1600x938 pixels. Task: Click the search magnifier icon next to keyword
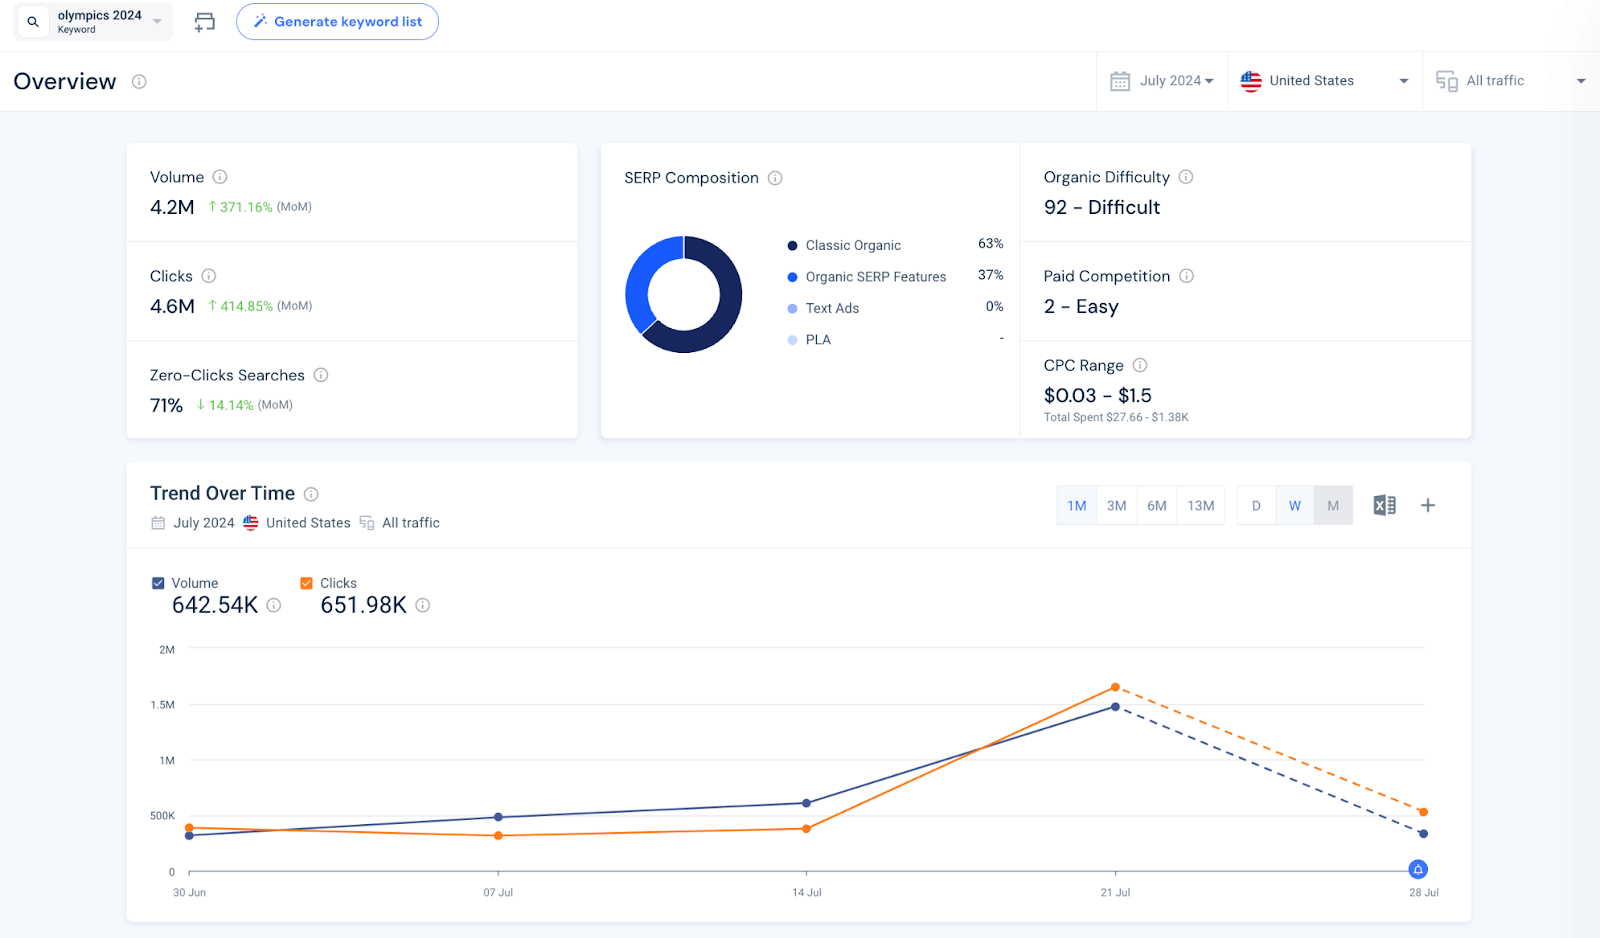coord(33,21)
